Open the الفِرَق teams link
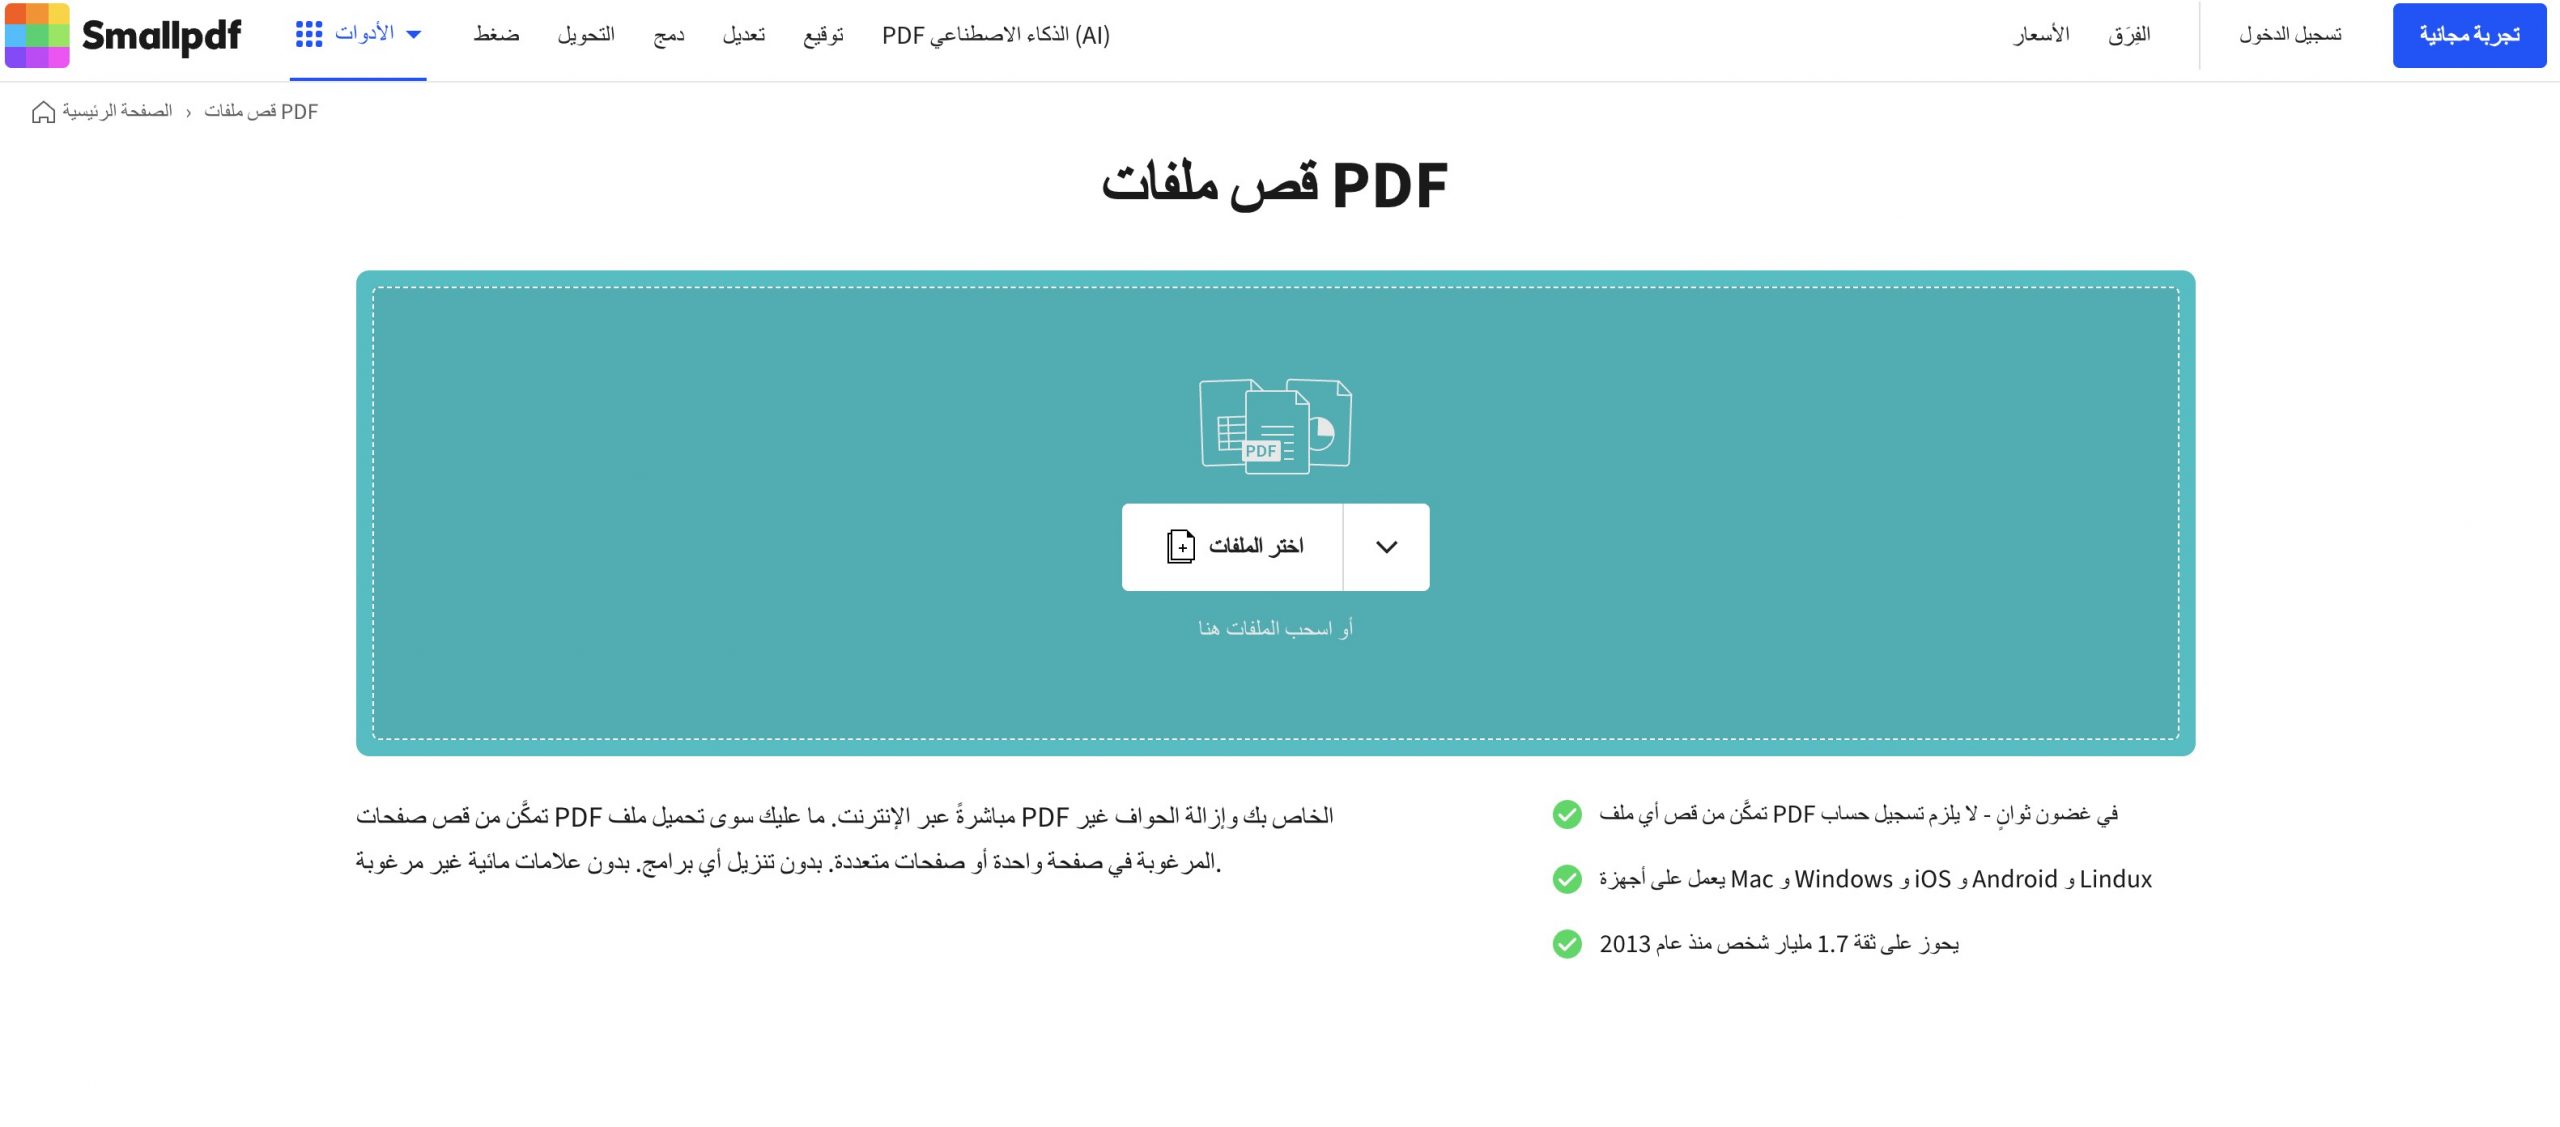2560x1127 pixels. tap(2129, 35)
